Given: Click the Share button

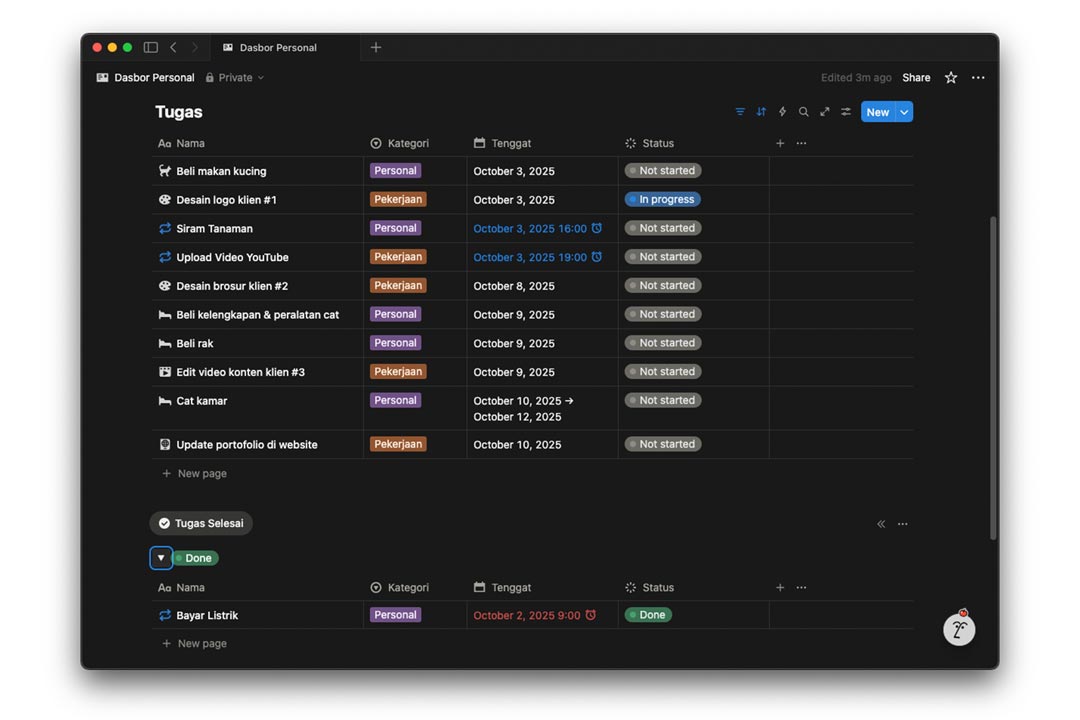Looking at the screenshot, I should coord(916,78).
